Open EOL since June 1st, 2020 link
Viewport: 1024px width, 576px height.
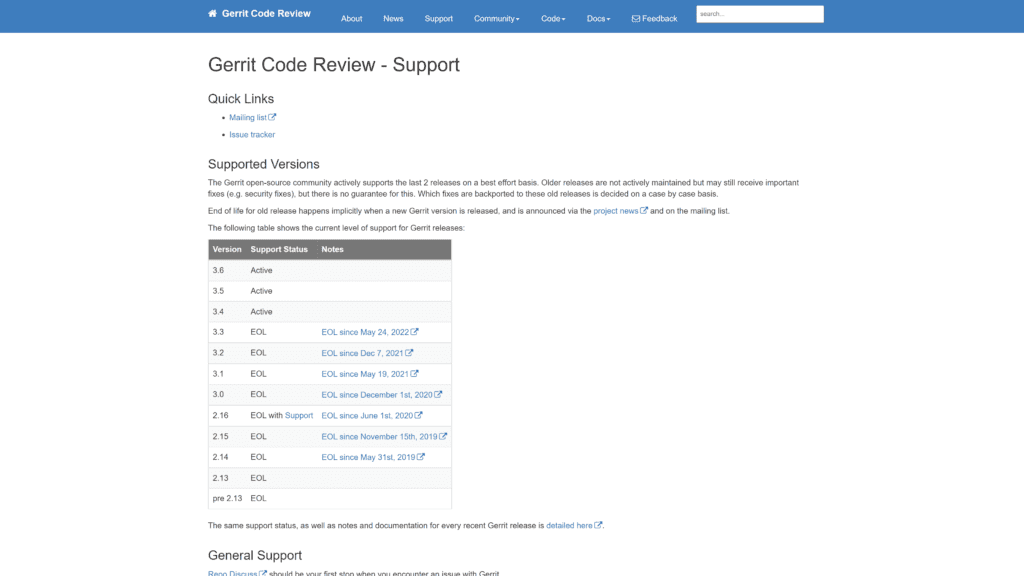[367, 415]
